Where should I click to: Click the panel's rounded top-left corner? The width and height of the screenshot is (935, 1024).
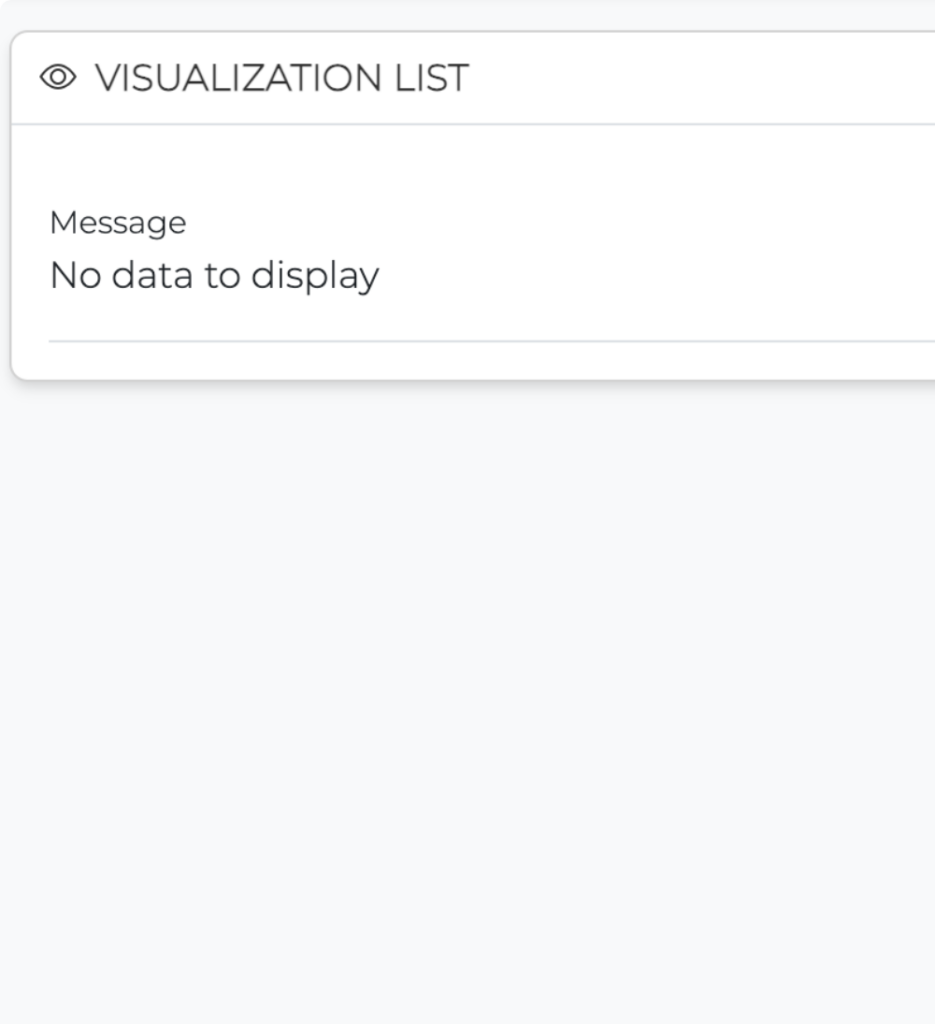pyautogui.click(x=18, y=39)
